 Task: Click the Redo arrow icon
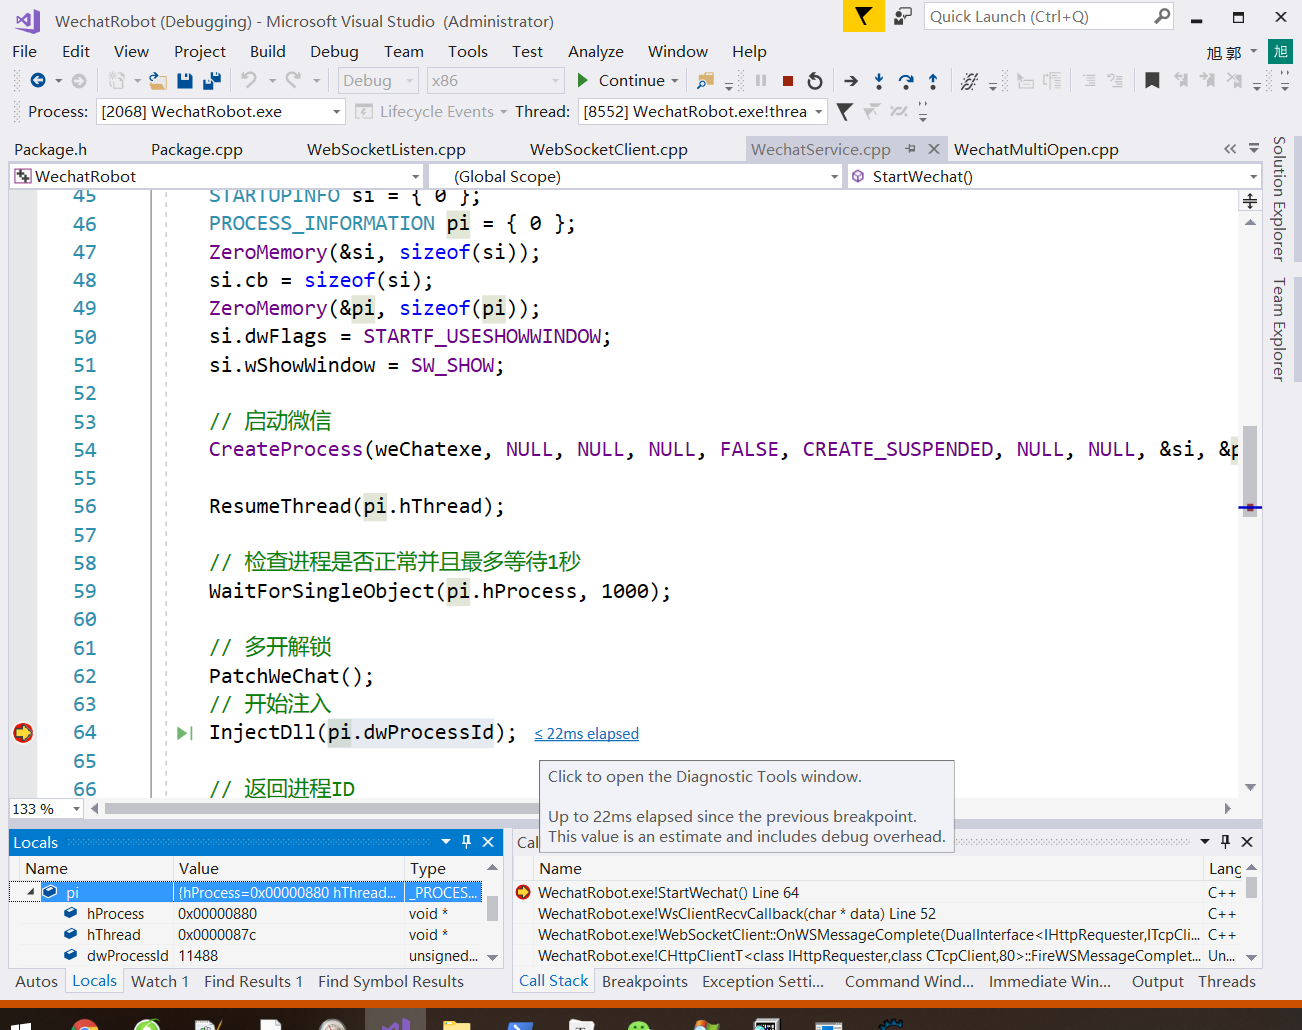(293, 80)
